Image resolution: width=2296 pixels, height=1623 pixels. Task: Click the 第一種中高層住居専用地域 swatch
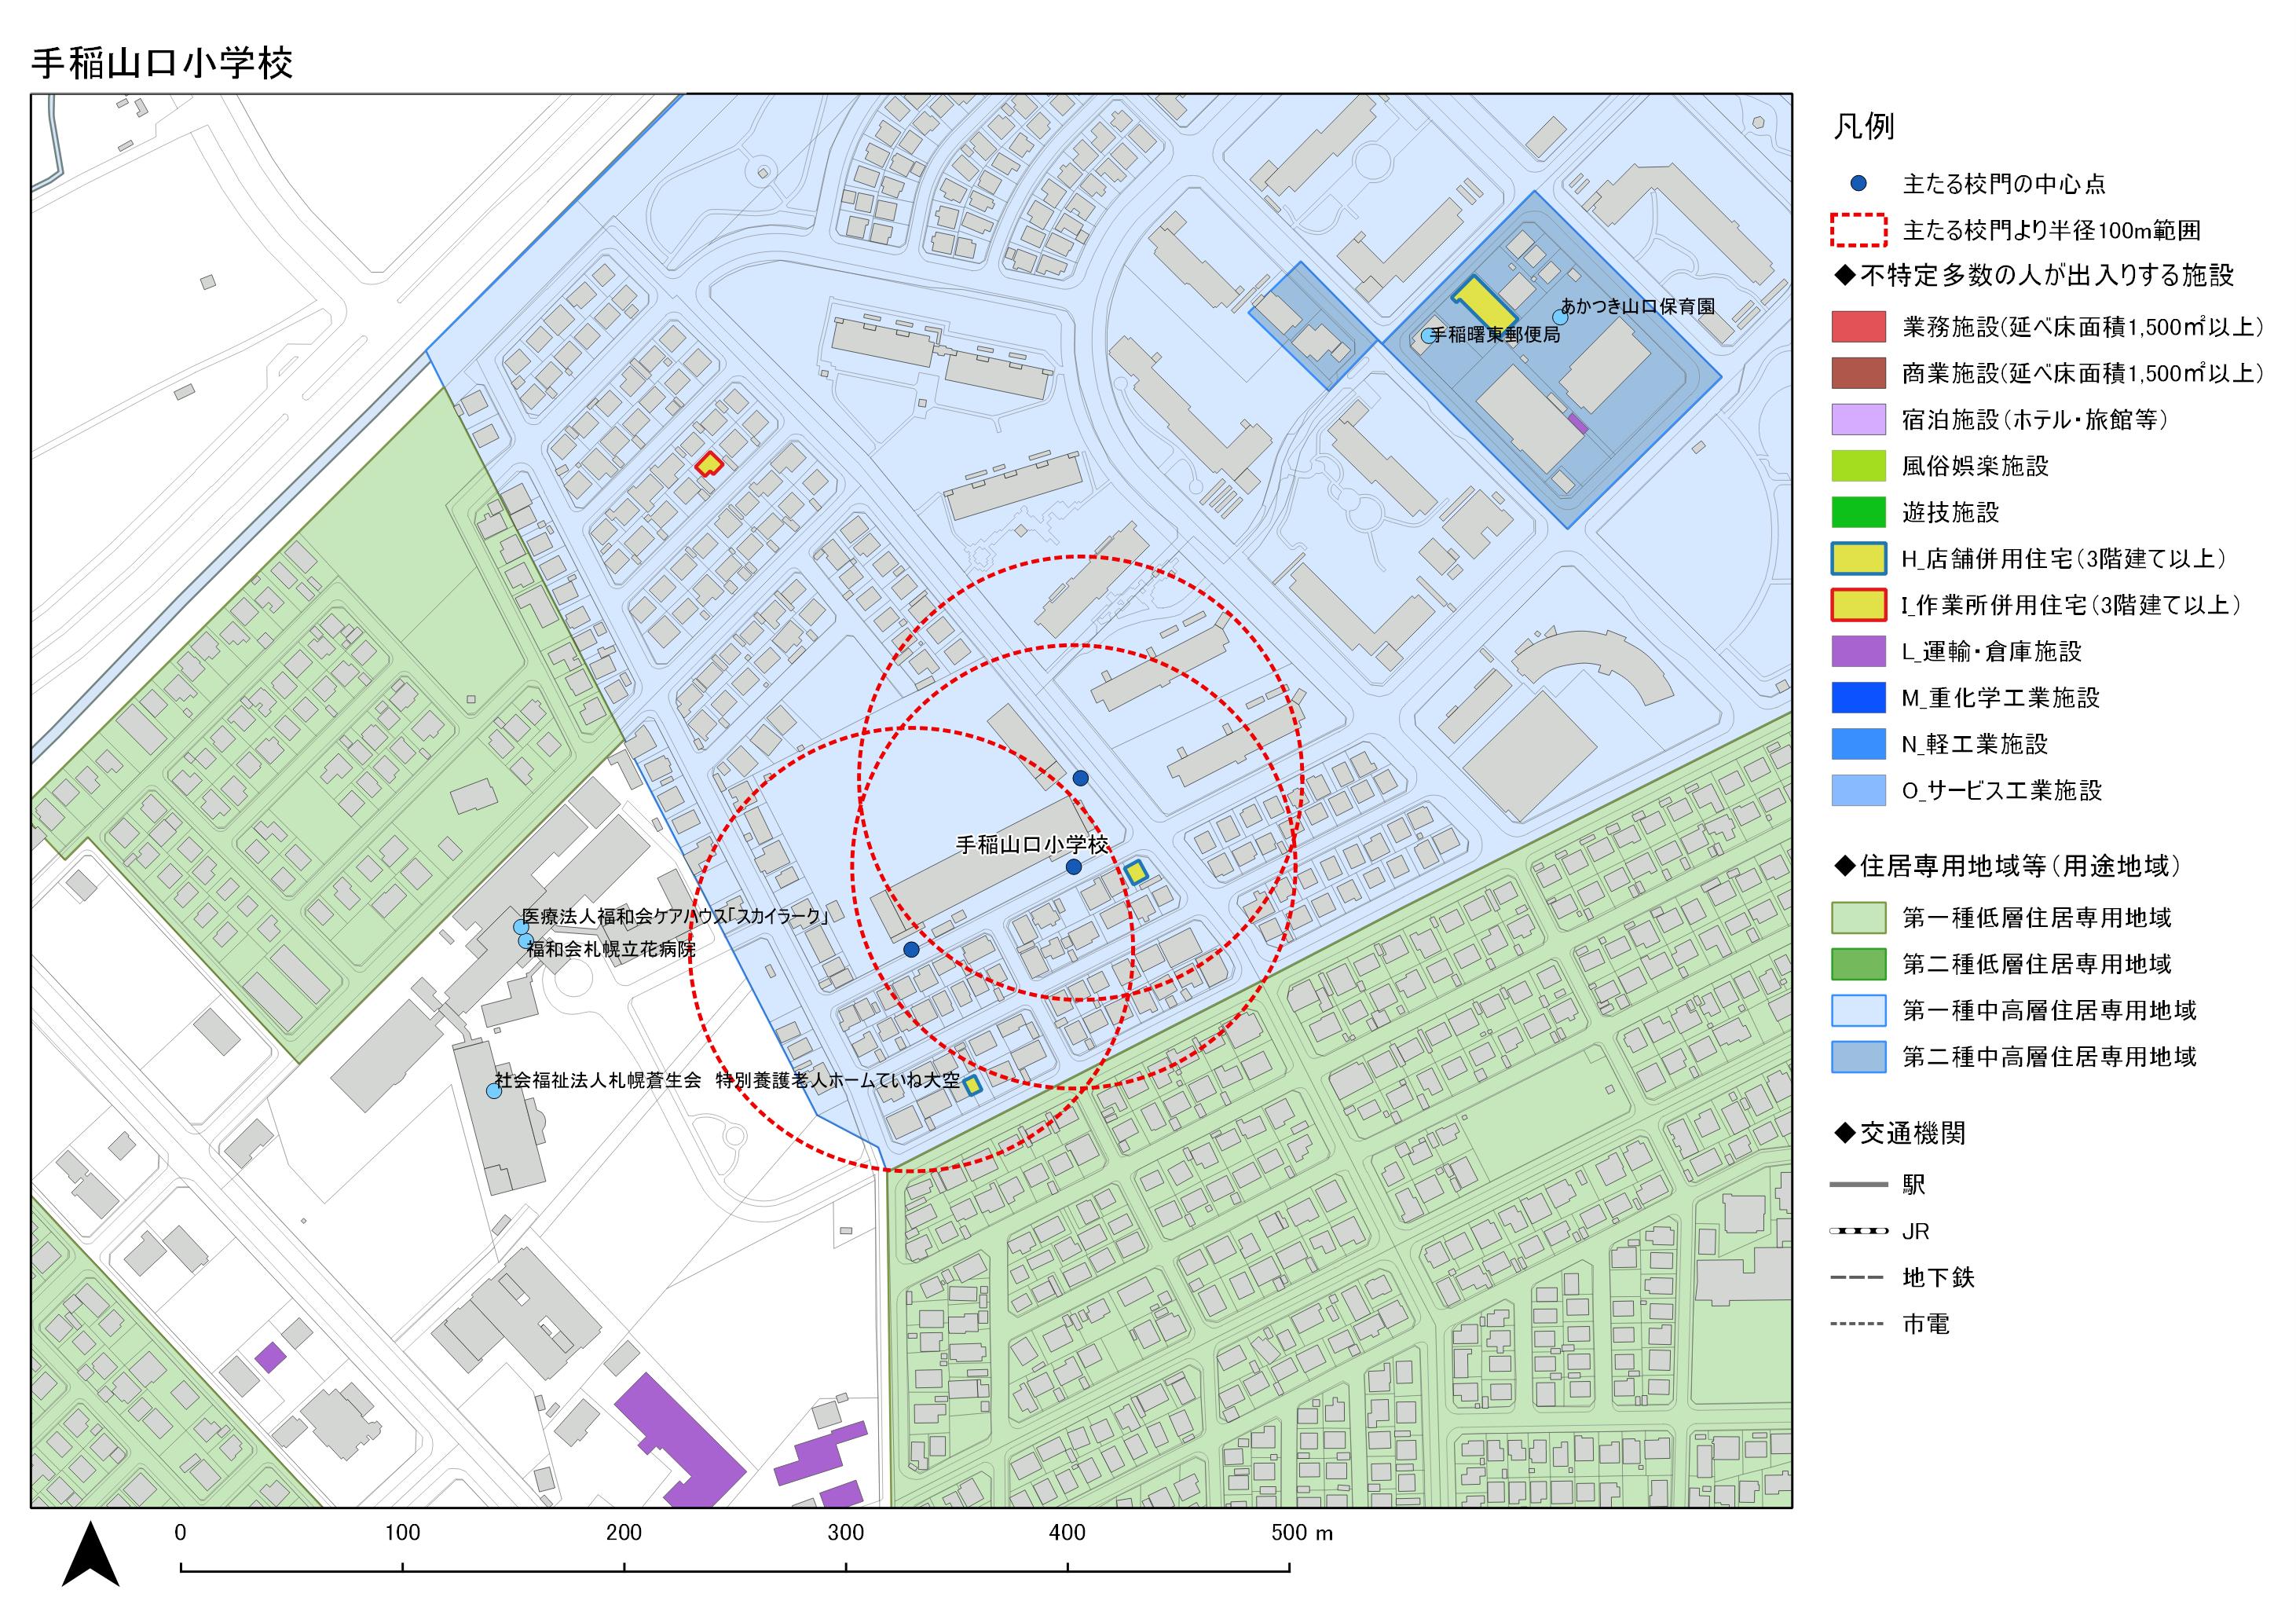click(1858, 1010)
